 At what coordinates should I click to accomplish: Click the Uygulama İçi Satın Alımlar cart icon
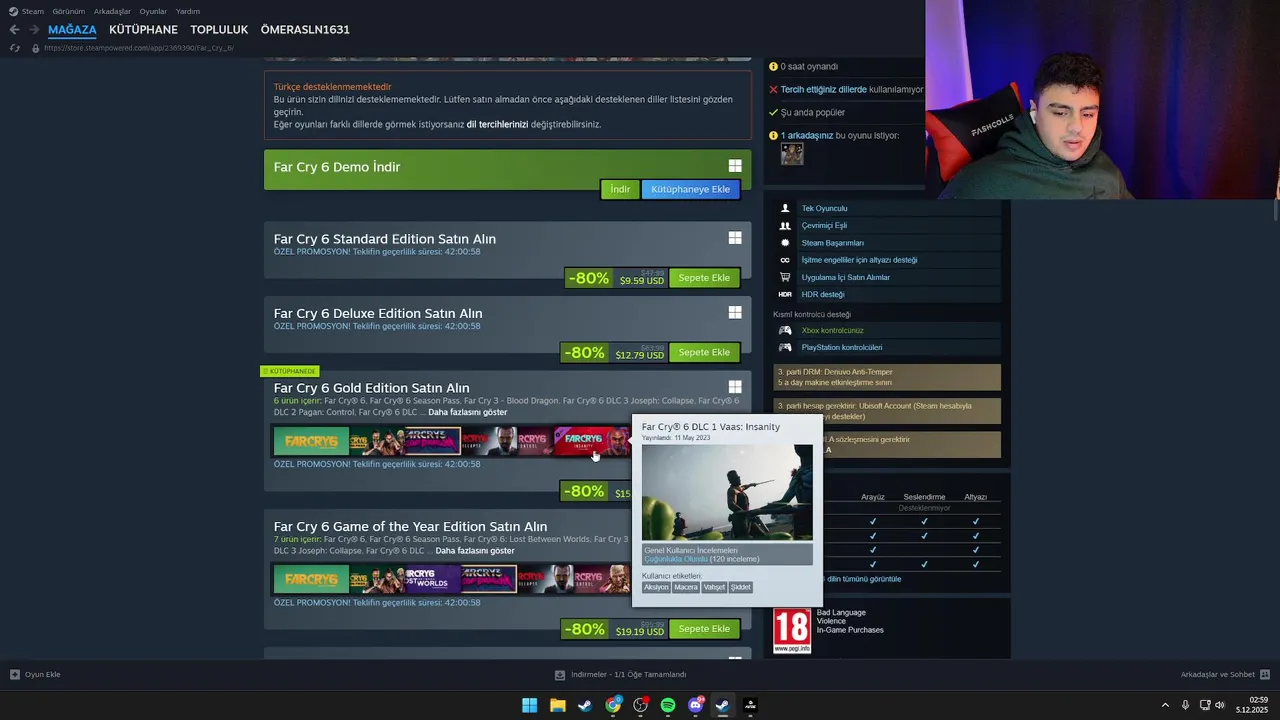point(785,277)
